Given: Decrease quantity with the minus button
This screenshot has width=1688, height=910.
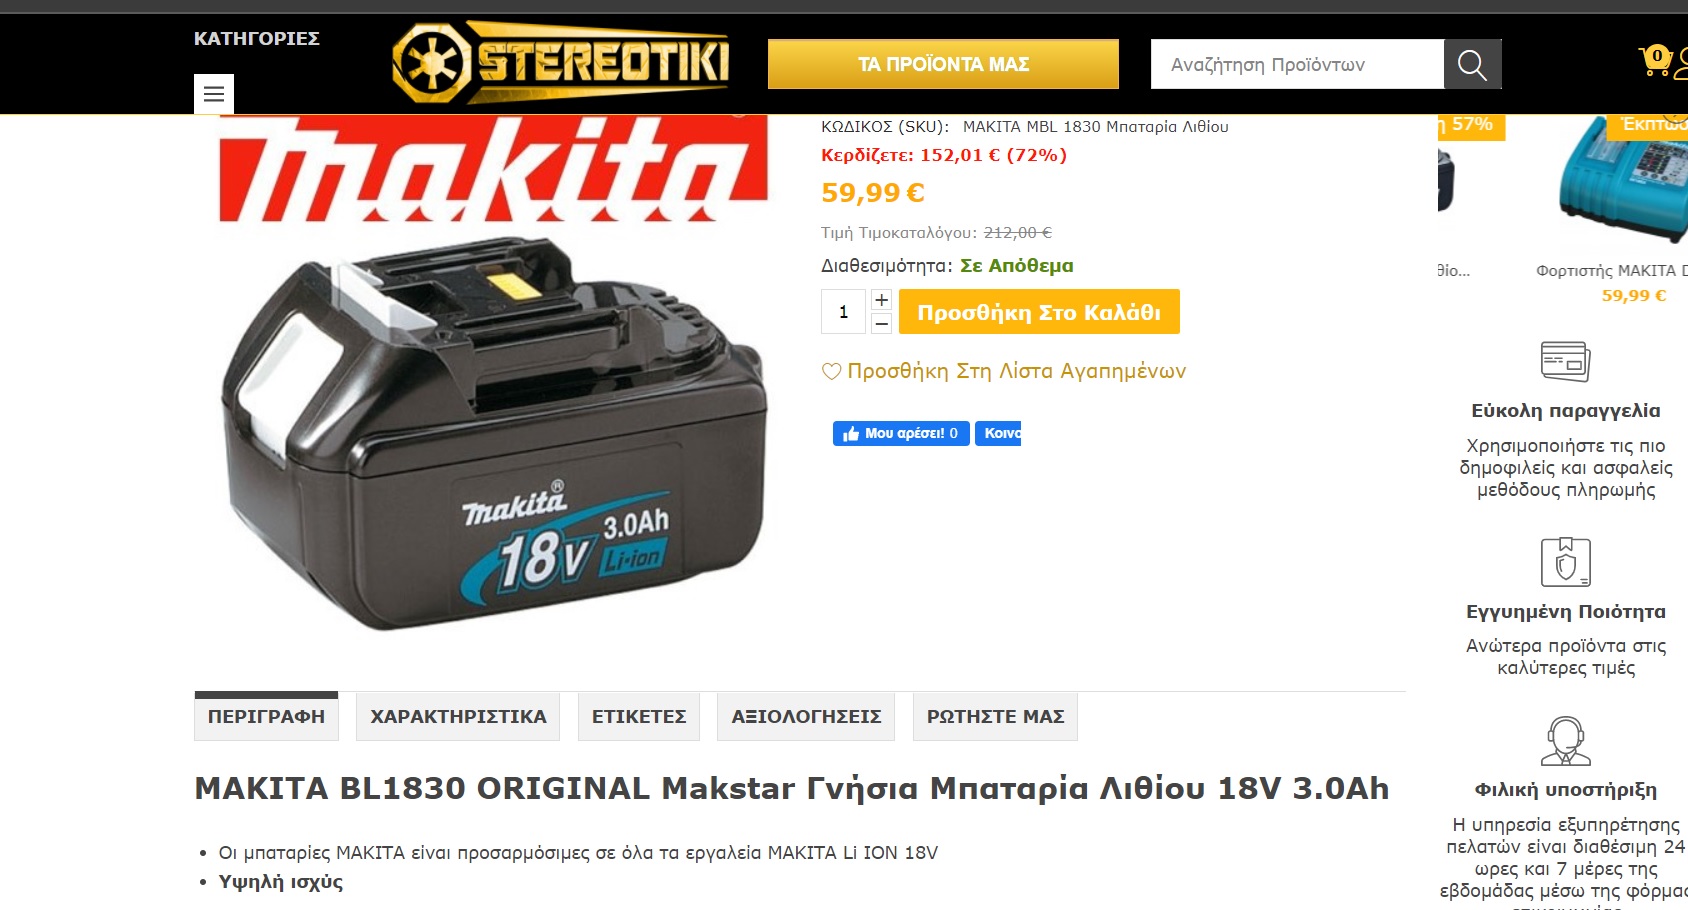Looking at the screenshot, I should tap(881, 324).
